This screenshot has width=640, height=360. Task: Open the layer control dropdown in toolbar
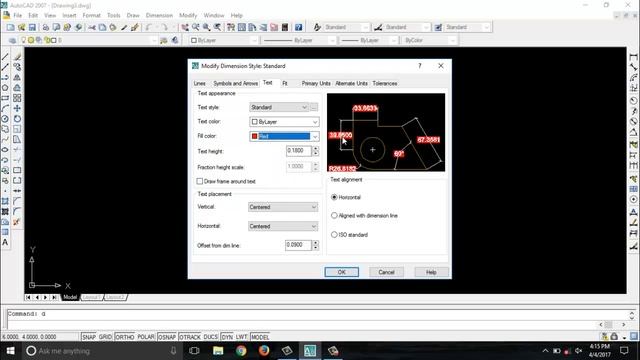tap(88, 40)
